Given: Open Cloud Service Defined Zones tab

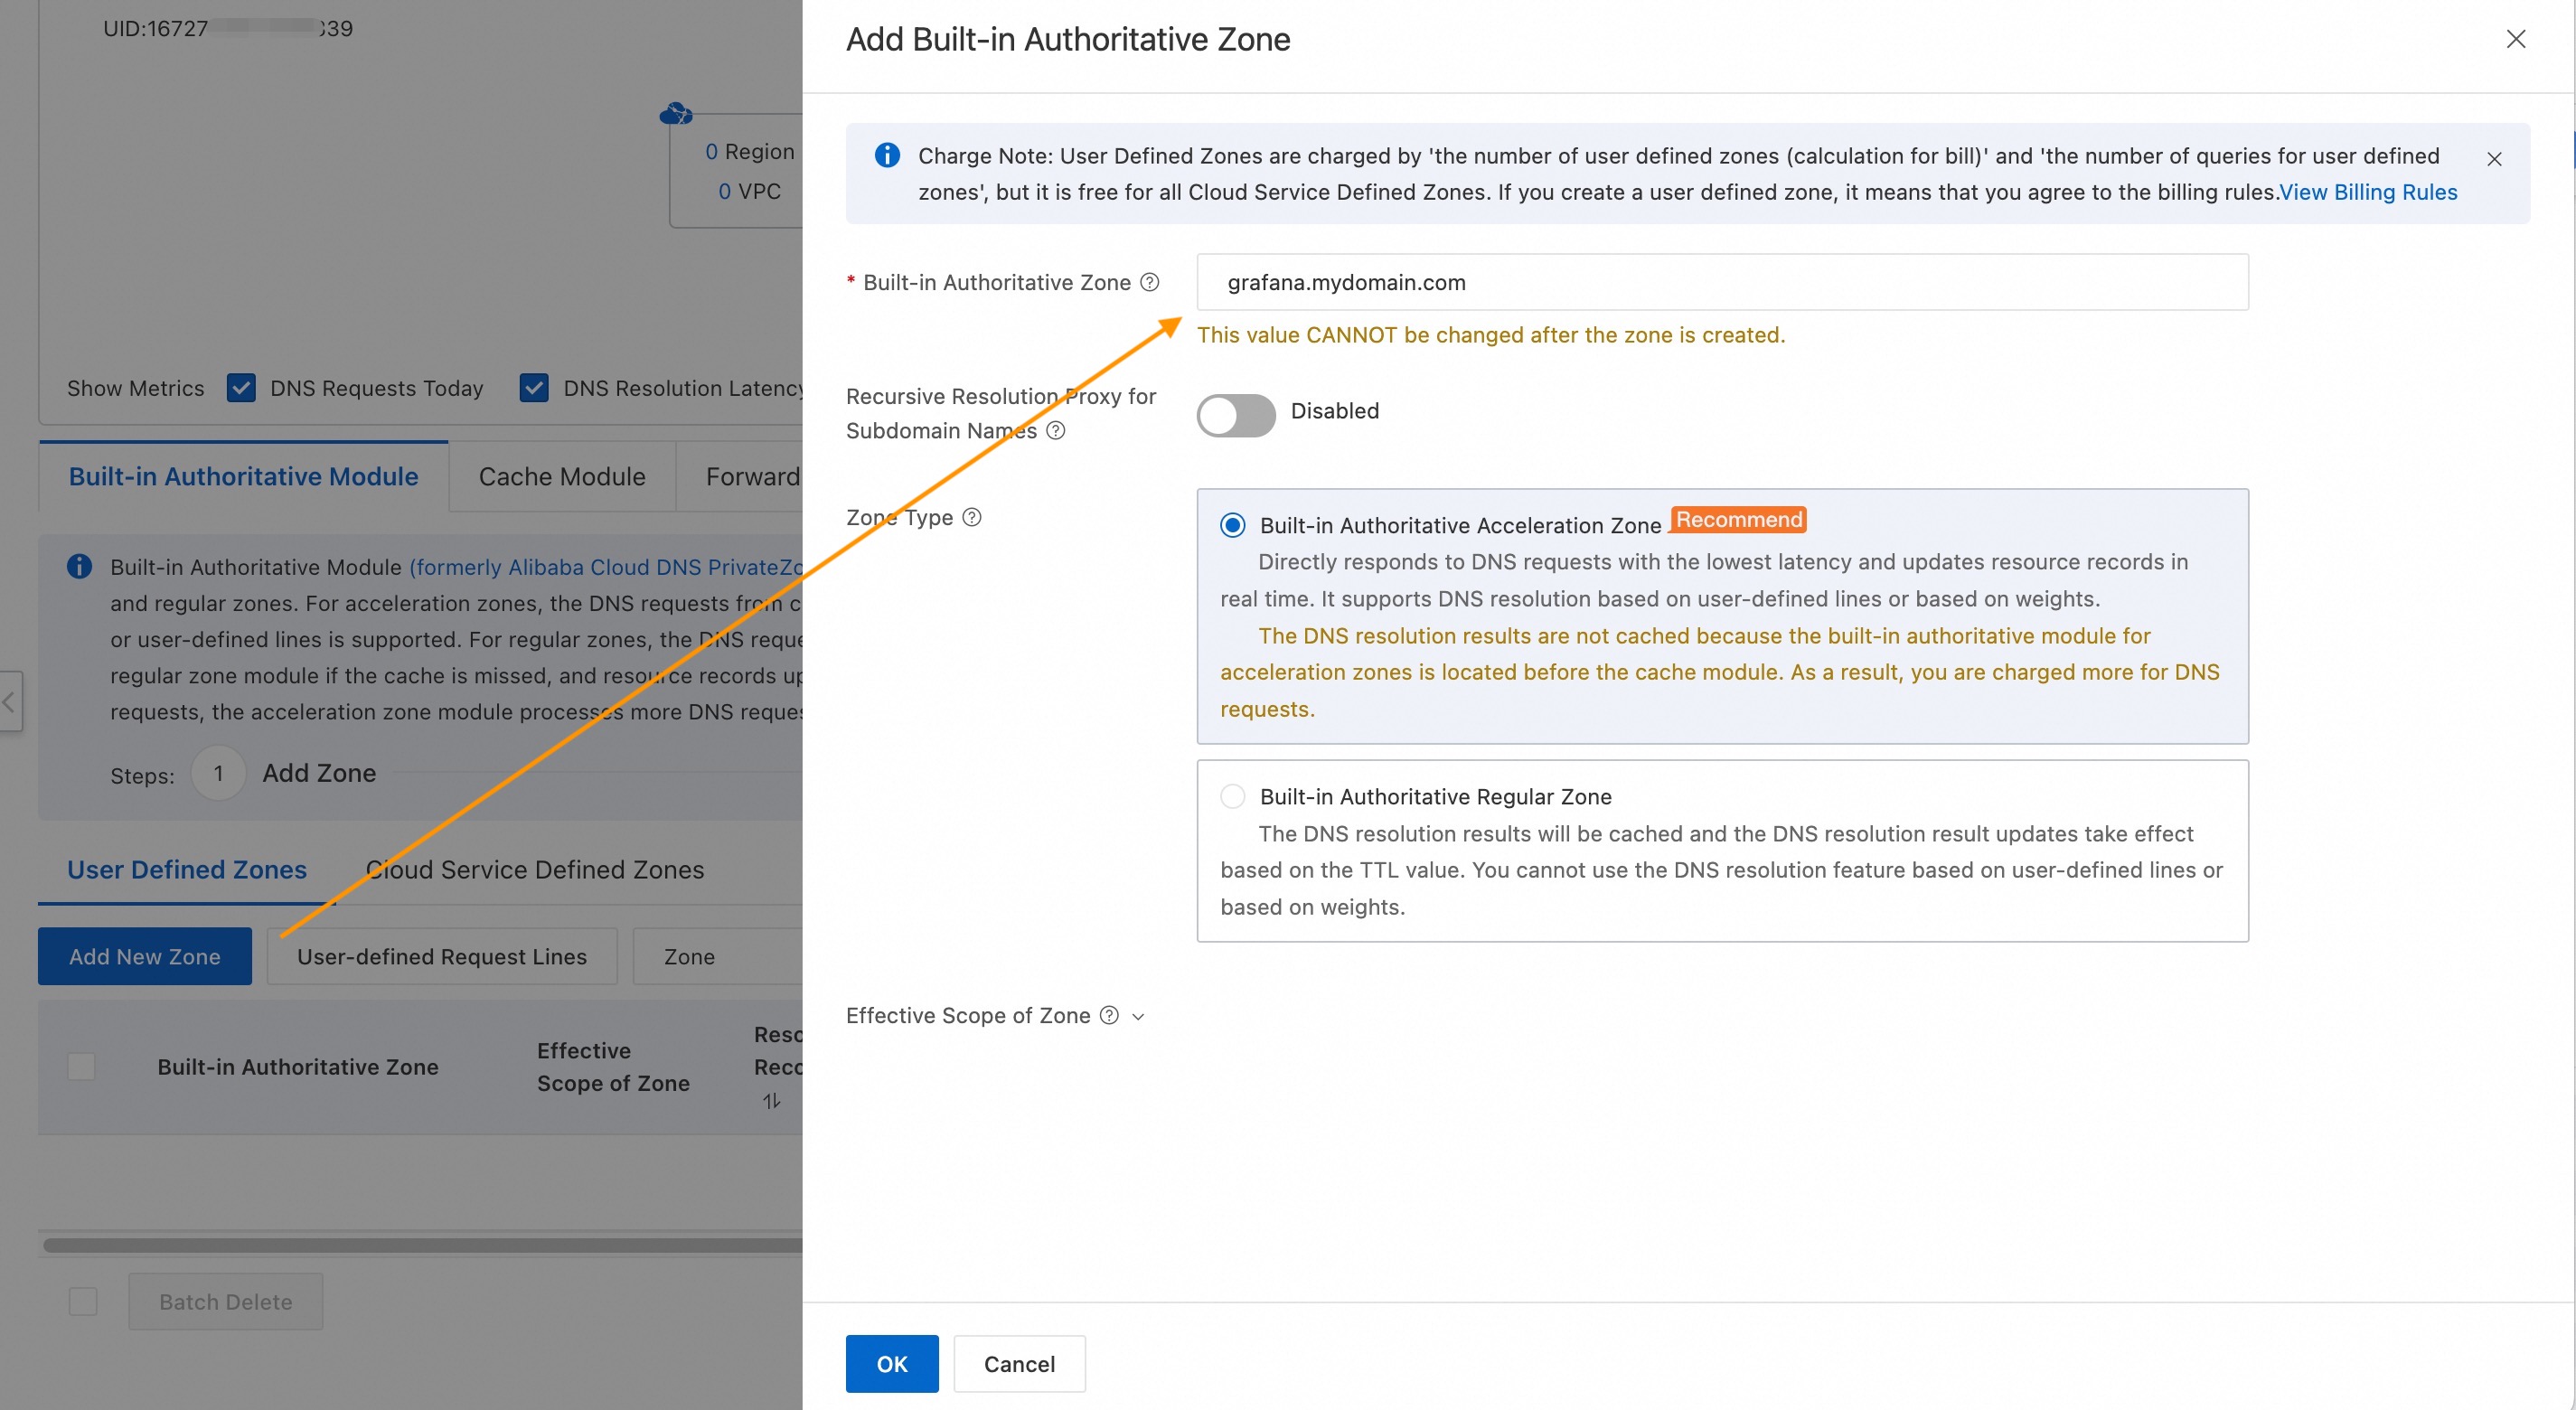Looking at the screenshot, I should tap(534, 869).
